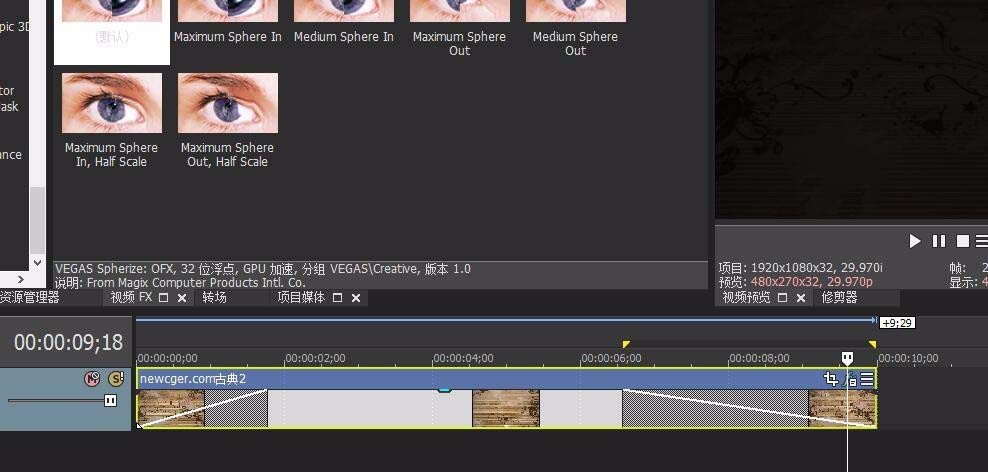Image resolution: width=988 pixels, height=472 pixels.
Task: Click the 预览 480x270x32 info line
Action: [x=796, y=282]
